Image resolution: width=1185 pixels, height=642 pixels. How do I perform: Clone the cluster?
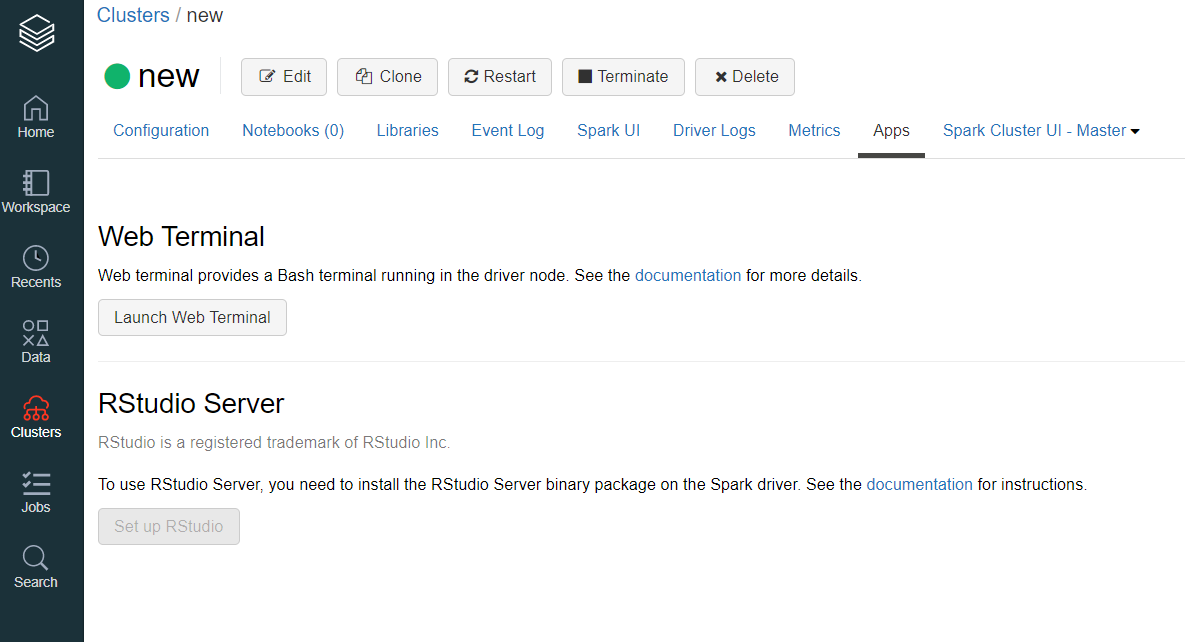pyautogui.click(x=388, y=77)
